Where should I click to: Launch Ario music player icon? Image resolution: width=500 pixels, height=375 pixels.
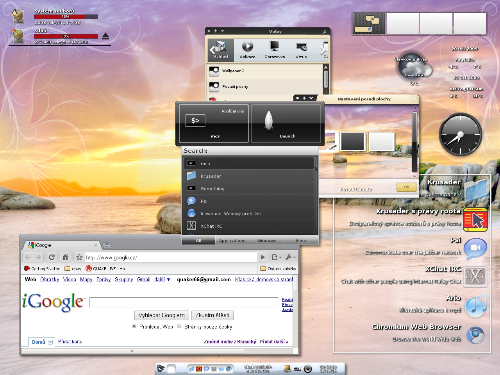click(x=476, y=306)
